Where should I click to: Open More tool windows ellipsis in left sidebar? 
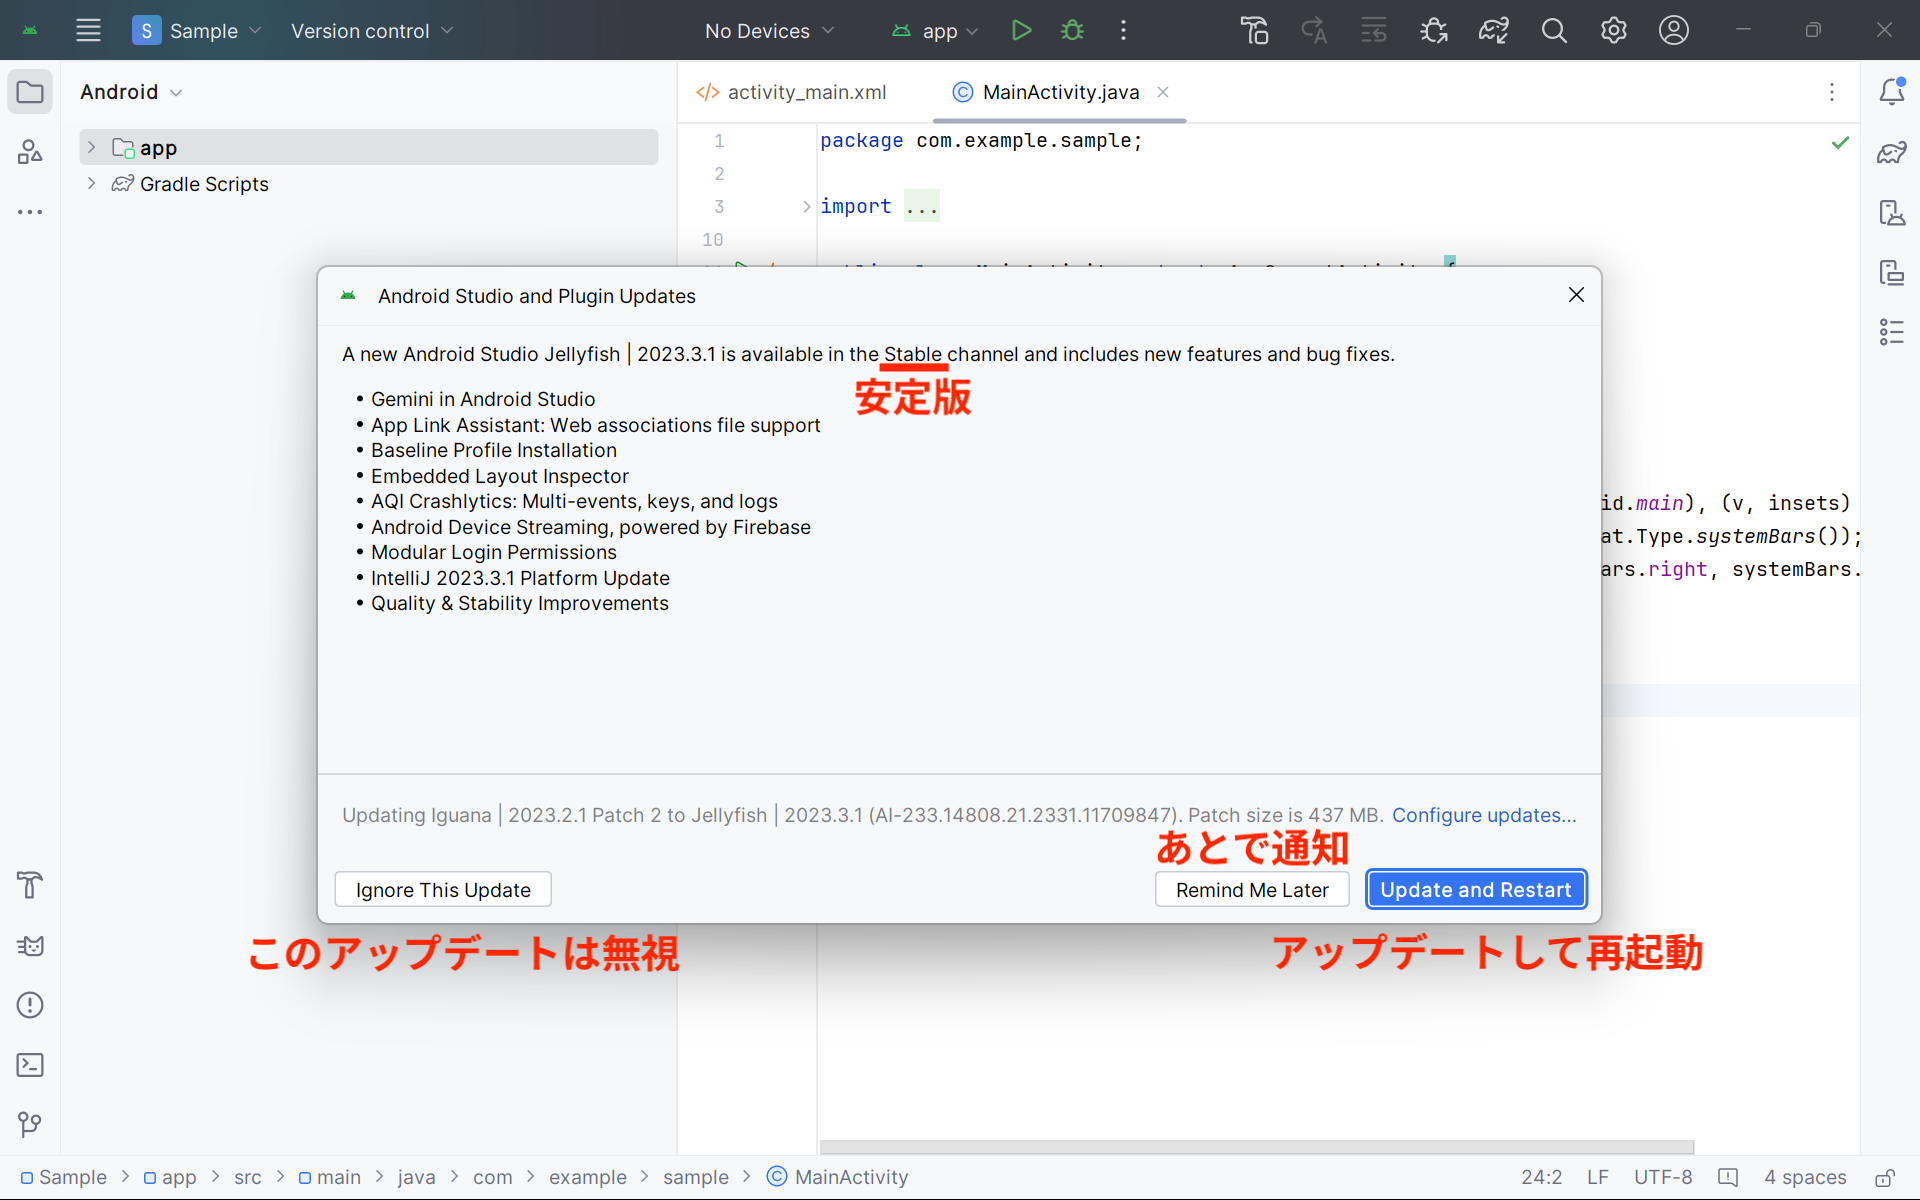[x=30, y=212]
